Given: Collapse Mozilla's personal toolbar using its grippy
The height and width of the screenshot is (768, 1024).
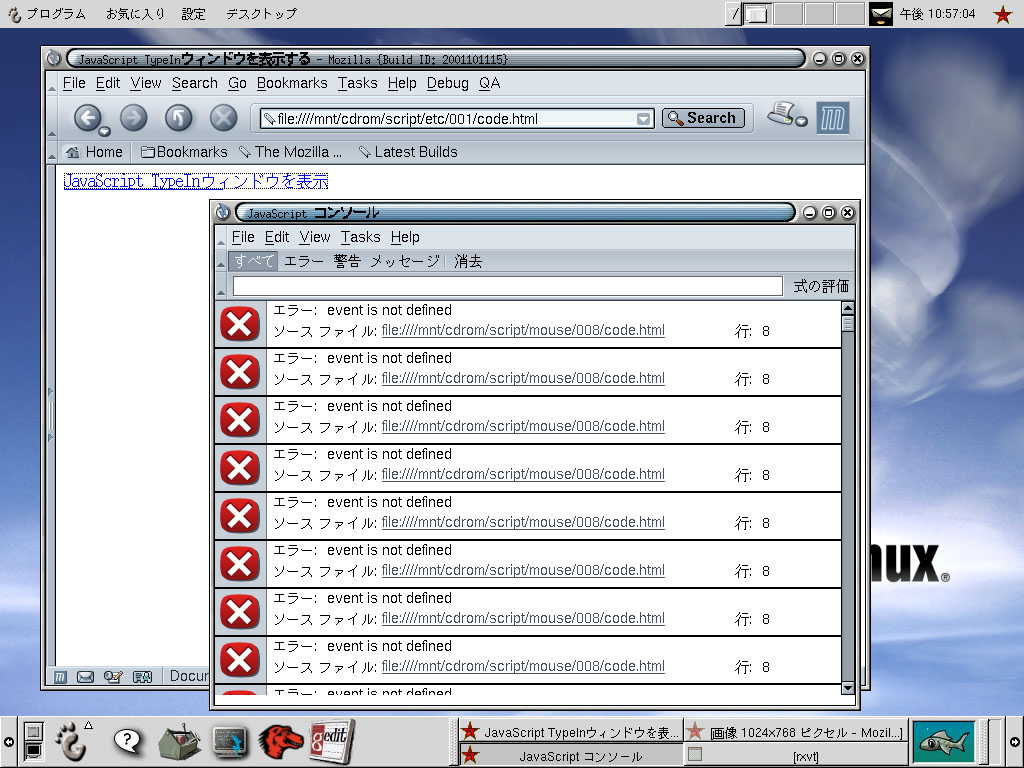Looking at the screenshot, I should pyautogui.click(x=52, y=152).
